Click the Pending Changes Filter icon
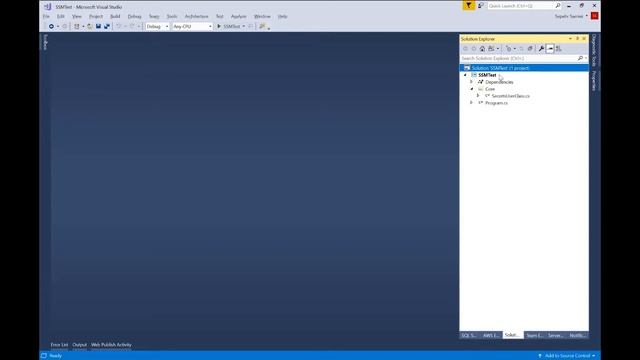Screen dimensions: 640x360 tap(510, 49)
